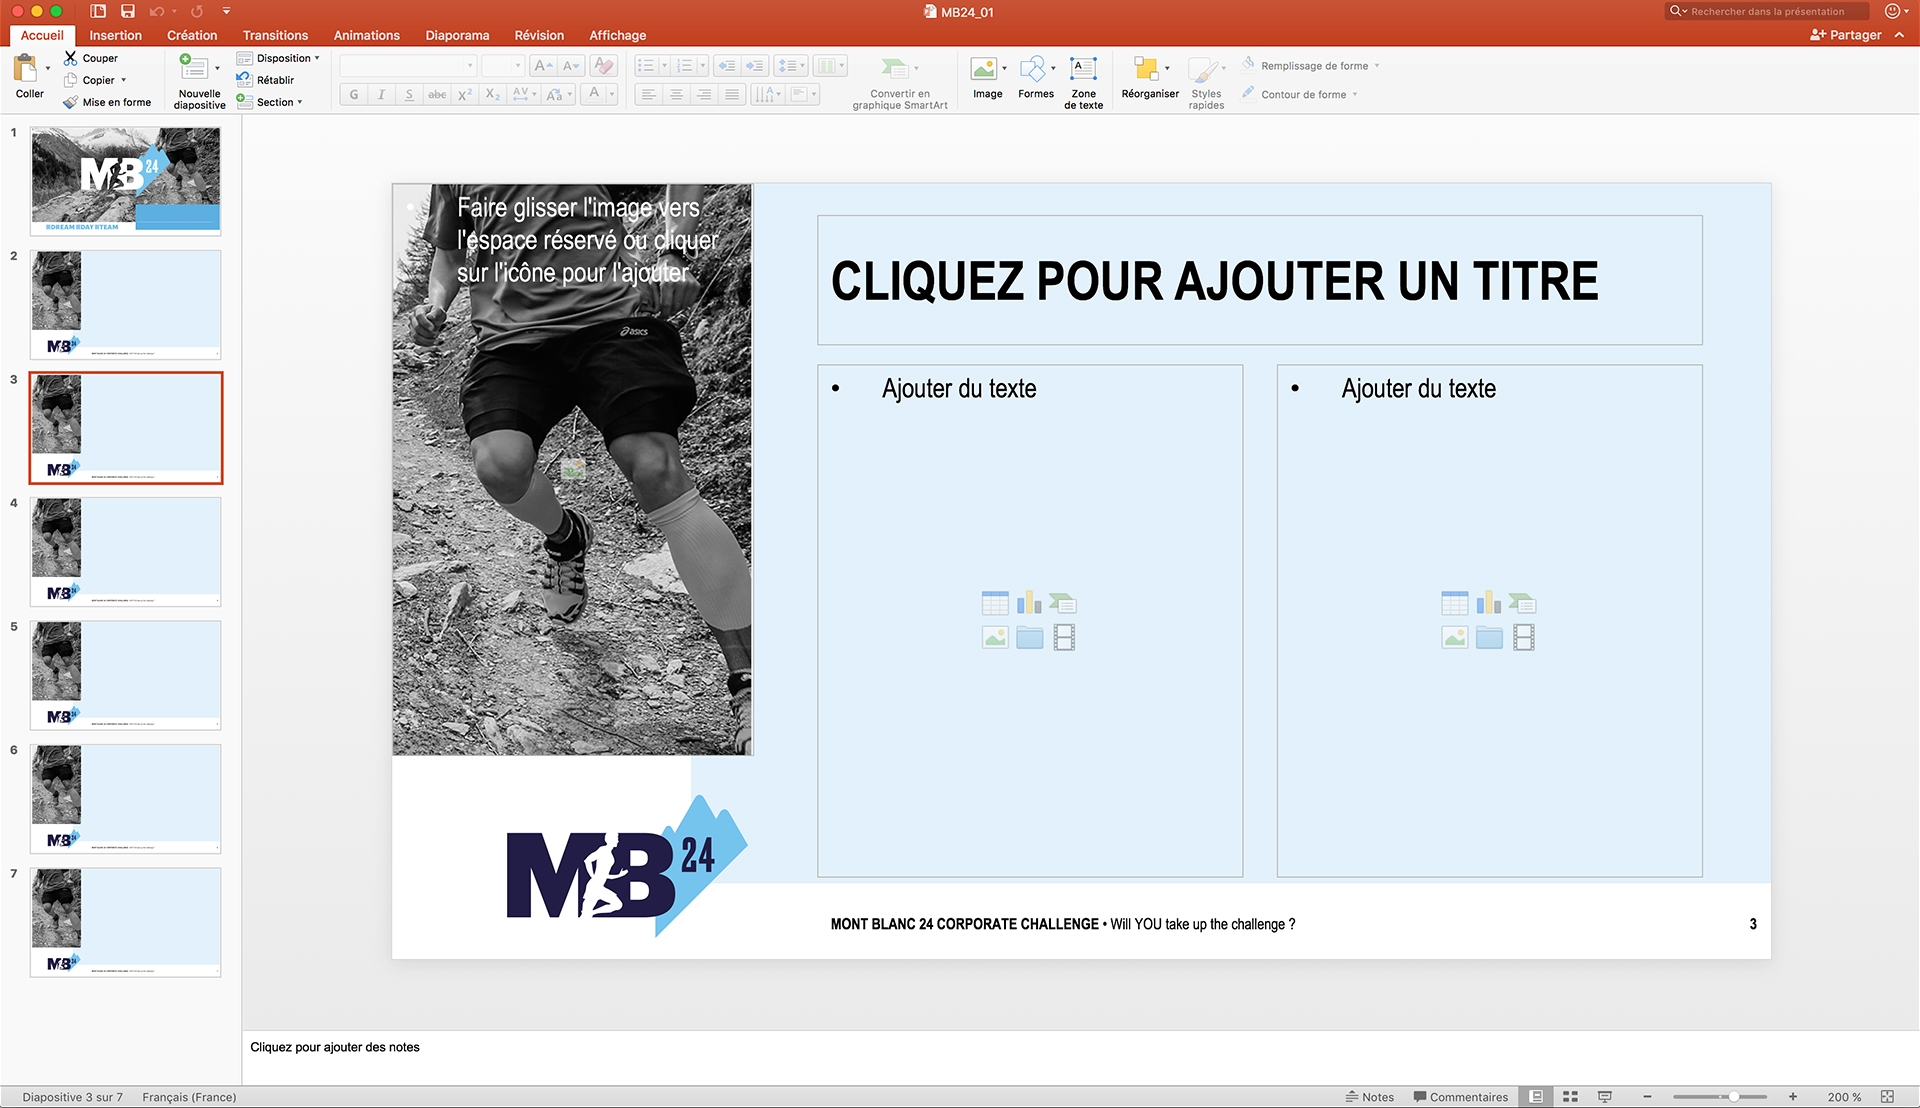Click the Formes shapes icon
Viewport: 1920px width, 1108px height.
point(1033,68)
